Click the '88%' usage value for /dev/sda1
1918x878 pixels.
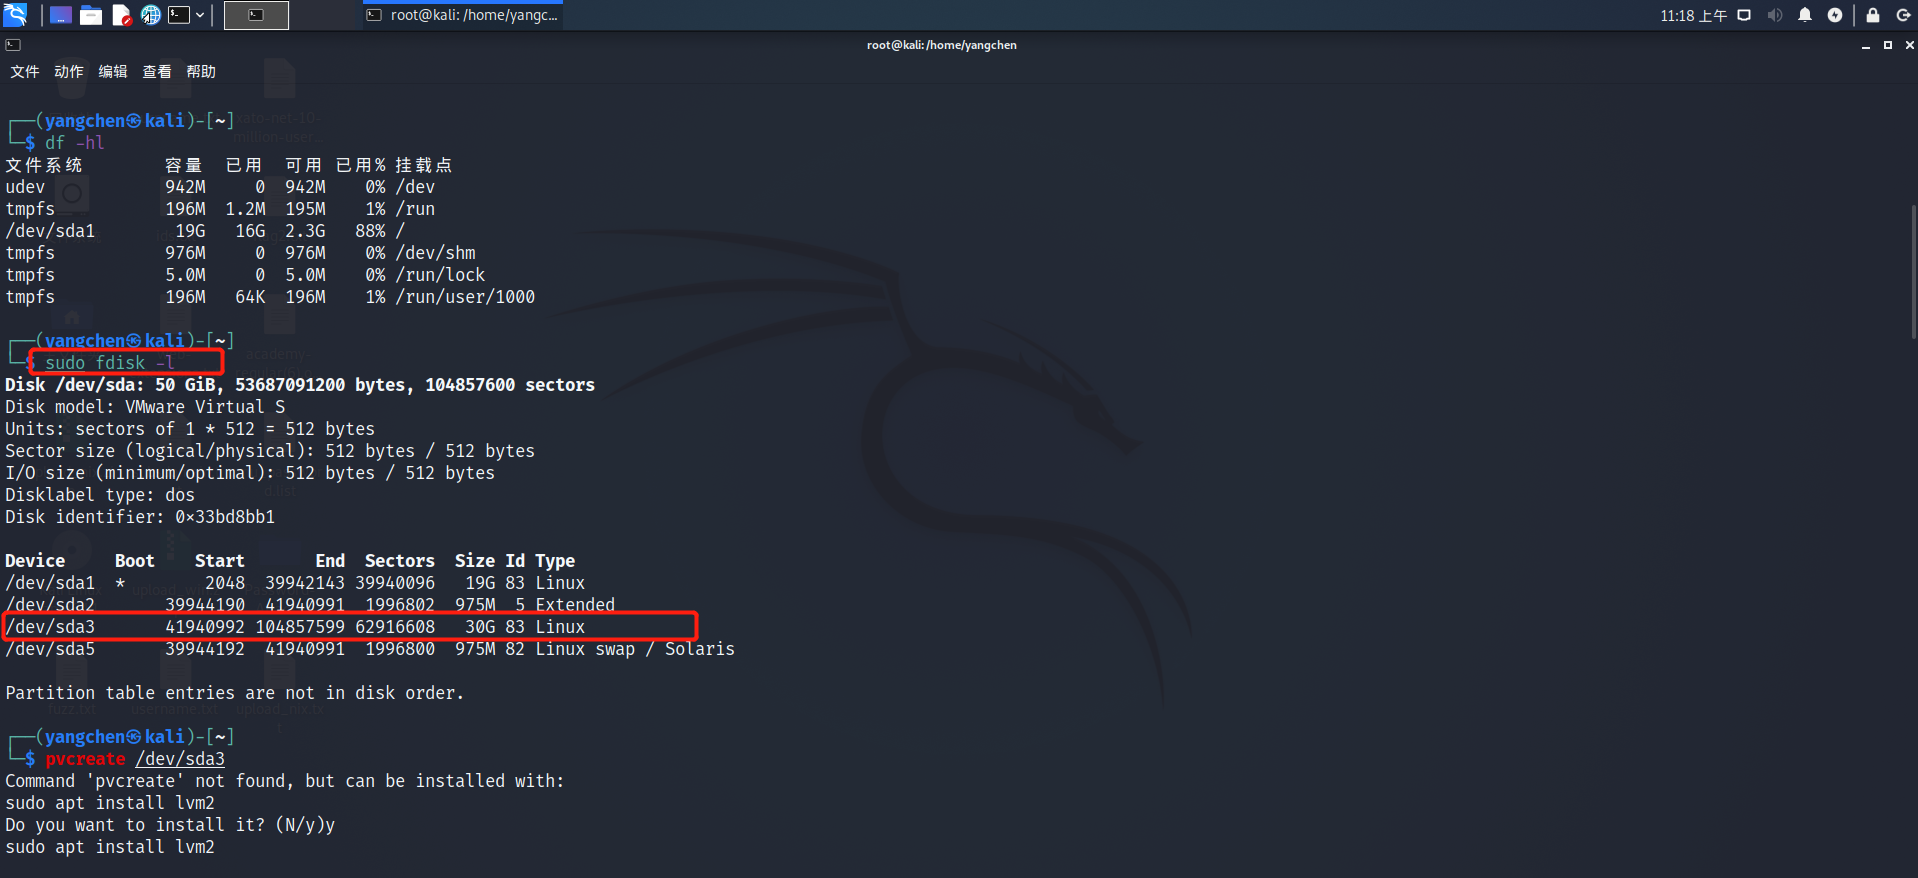[x=370, y=231]
